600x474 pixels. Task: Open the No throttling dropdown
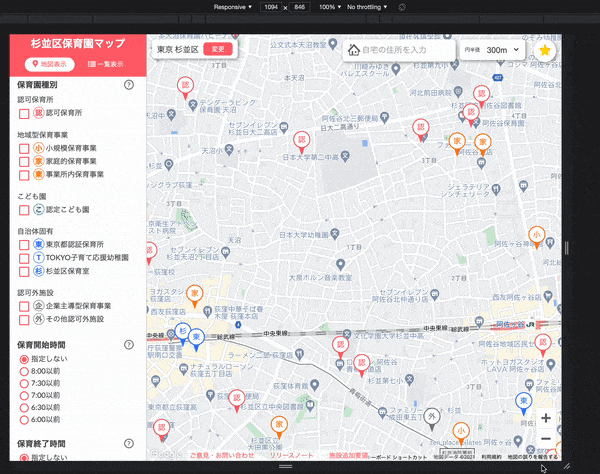[x=367, y=7]
